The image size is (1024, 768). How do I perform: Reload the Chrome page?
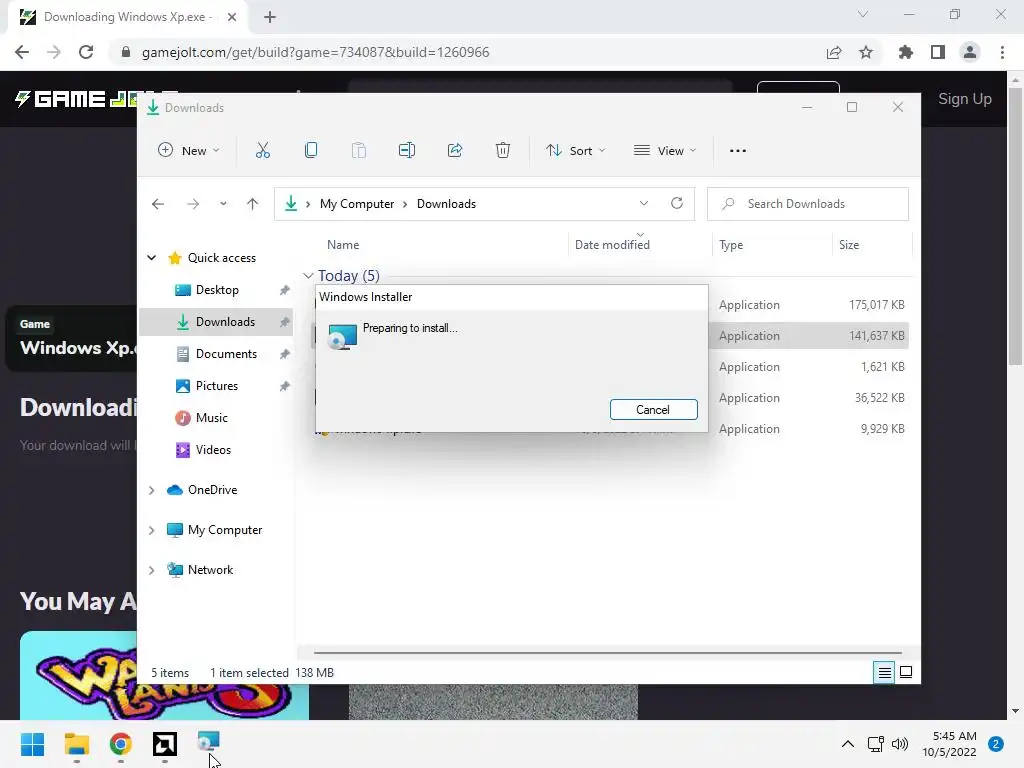pos(86,52)
